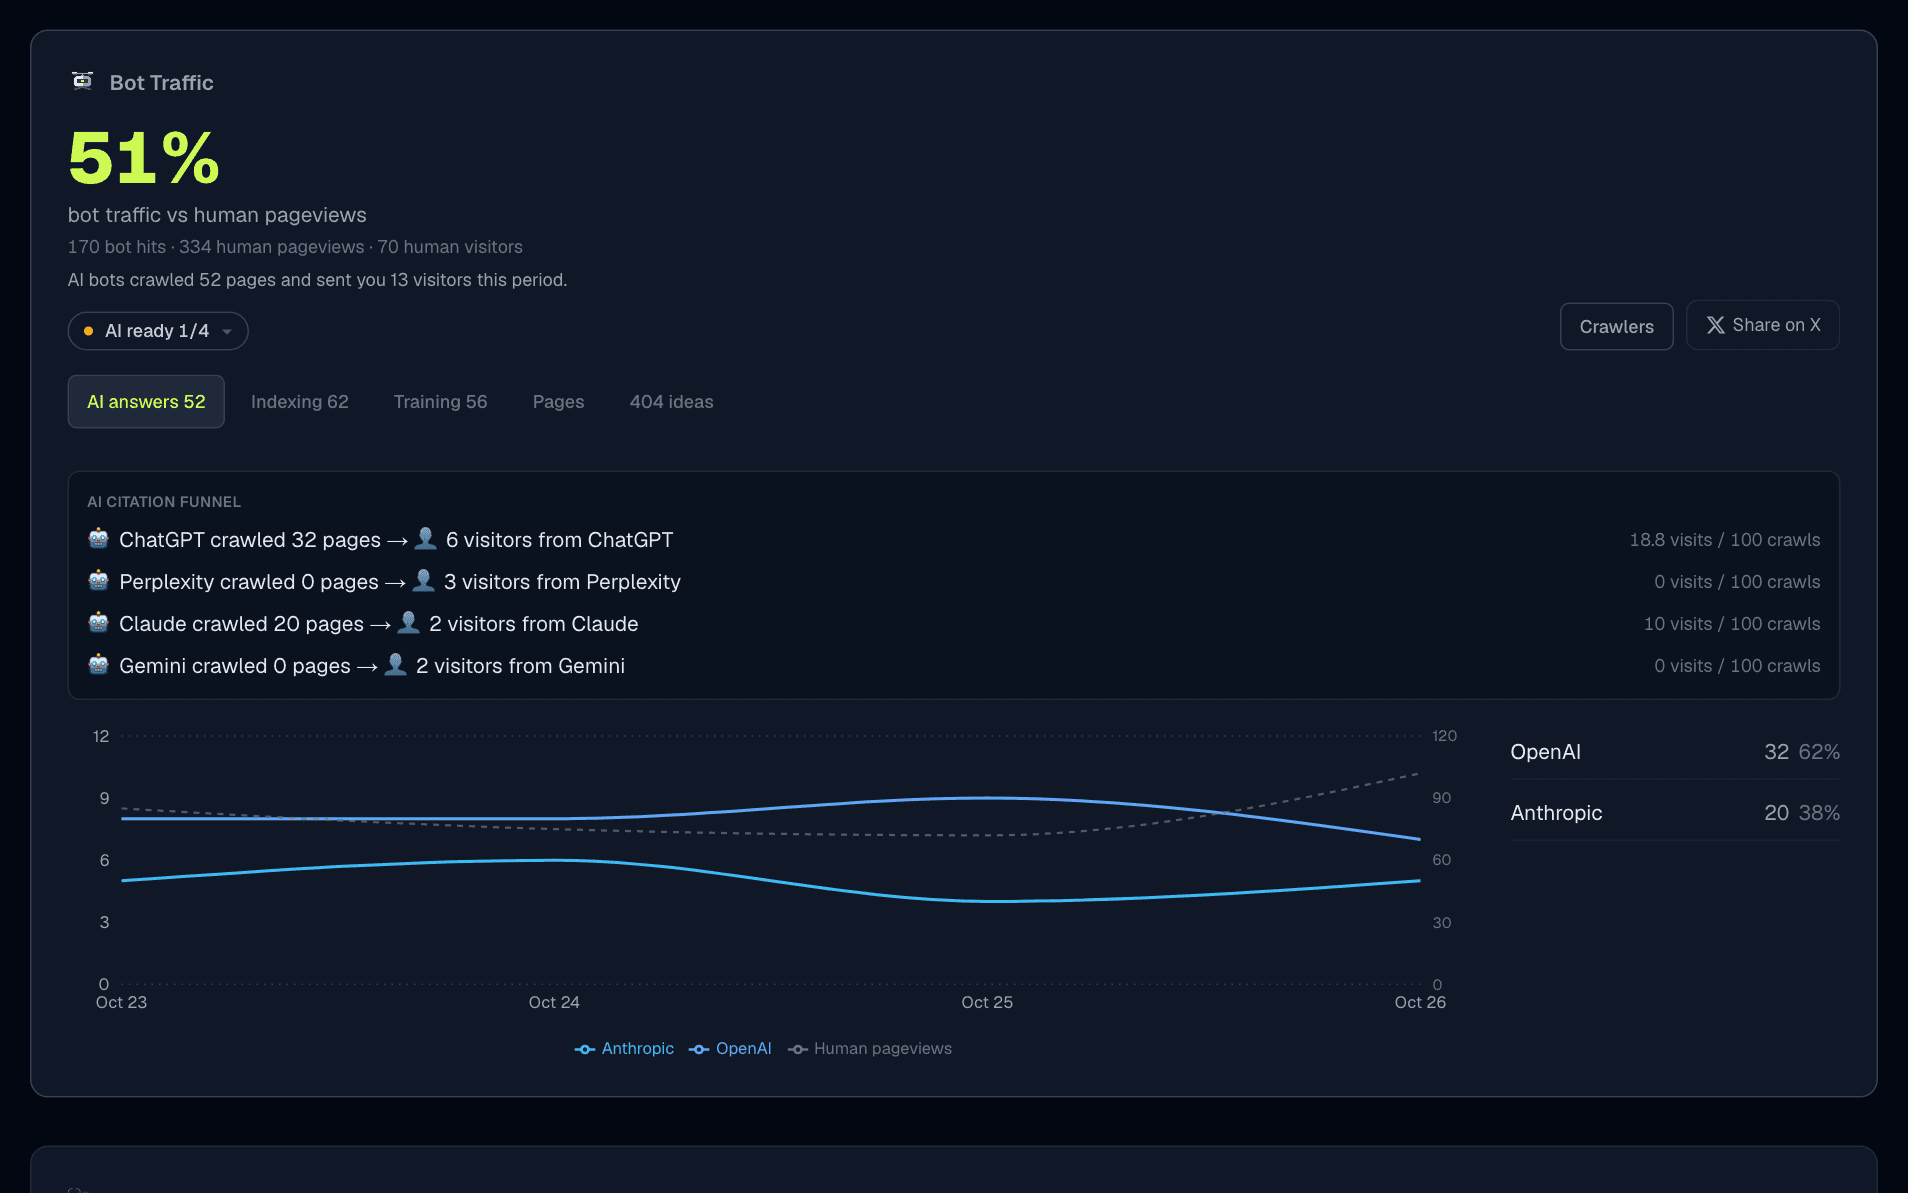Click the big 51% bot traffic figure
The image size is (1908, 1193).
pos(144,159)
